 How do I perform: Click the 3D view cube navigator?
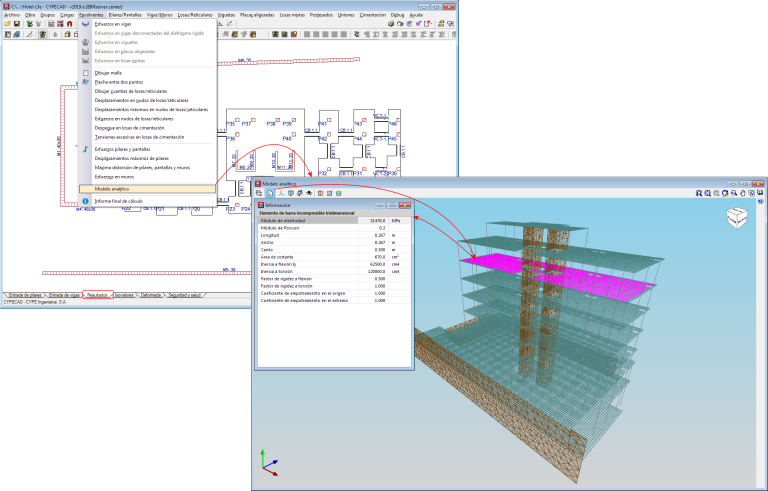tap(735, 217)
